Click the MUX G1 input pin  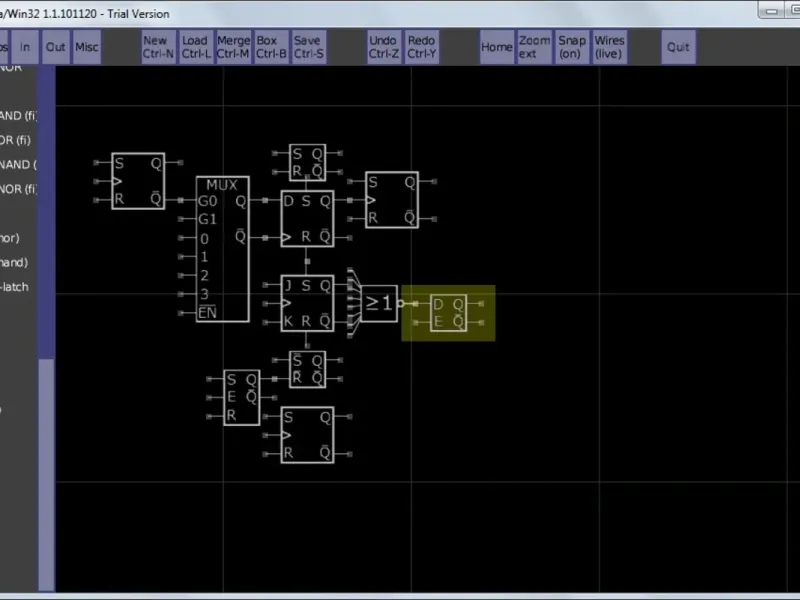(x=181, y=219)
